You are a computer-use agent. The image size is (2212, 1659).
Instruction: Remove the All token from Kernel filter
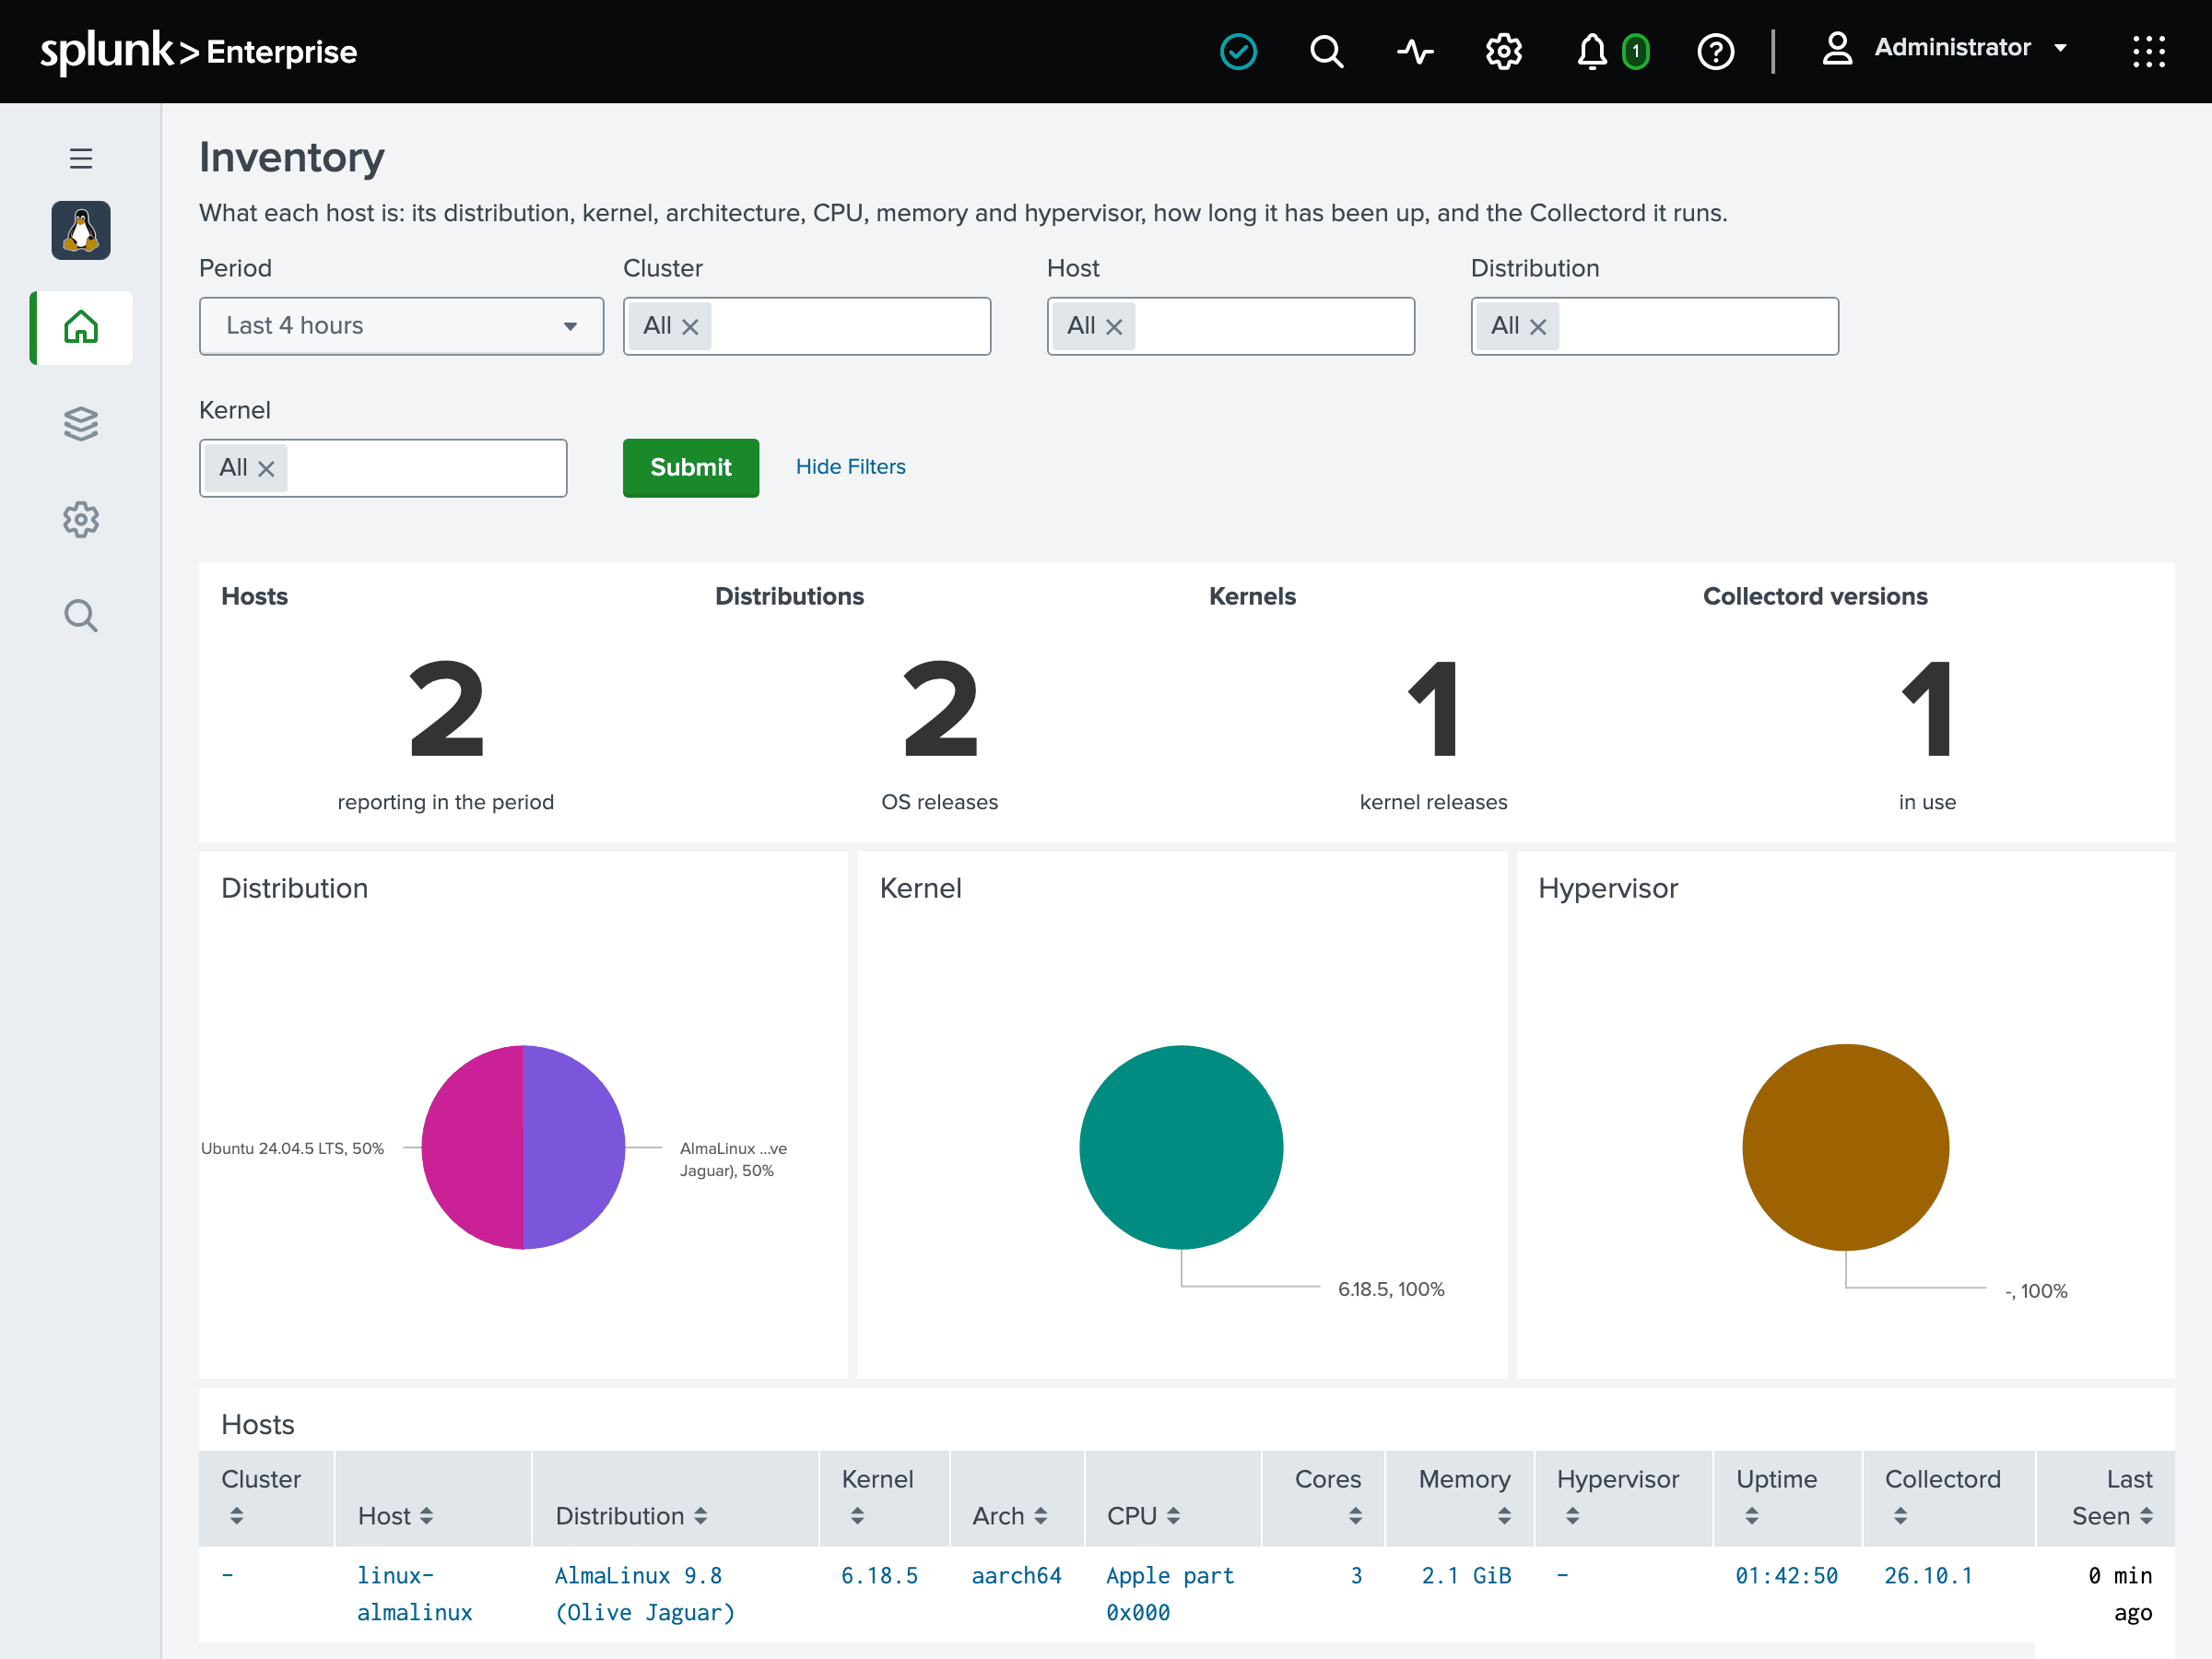click(x=266, y=468)
